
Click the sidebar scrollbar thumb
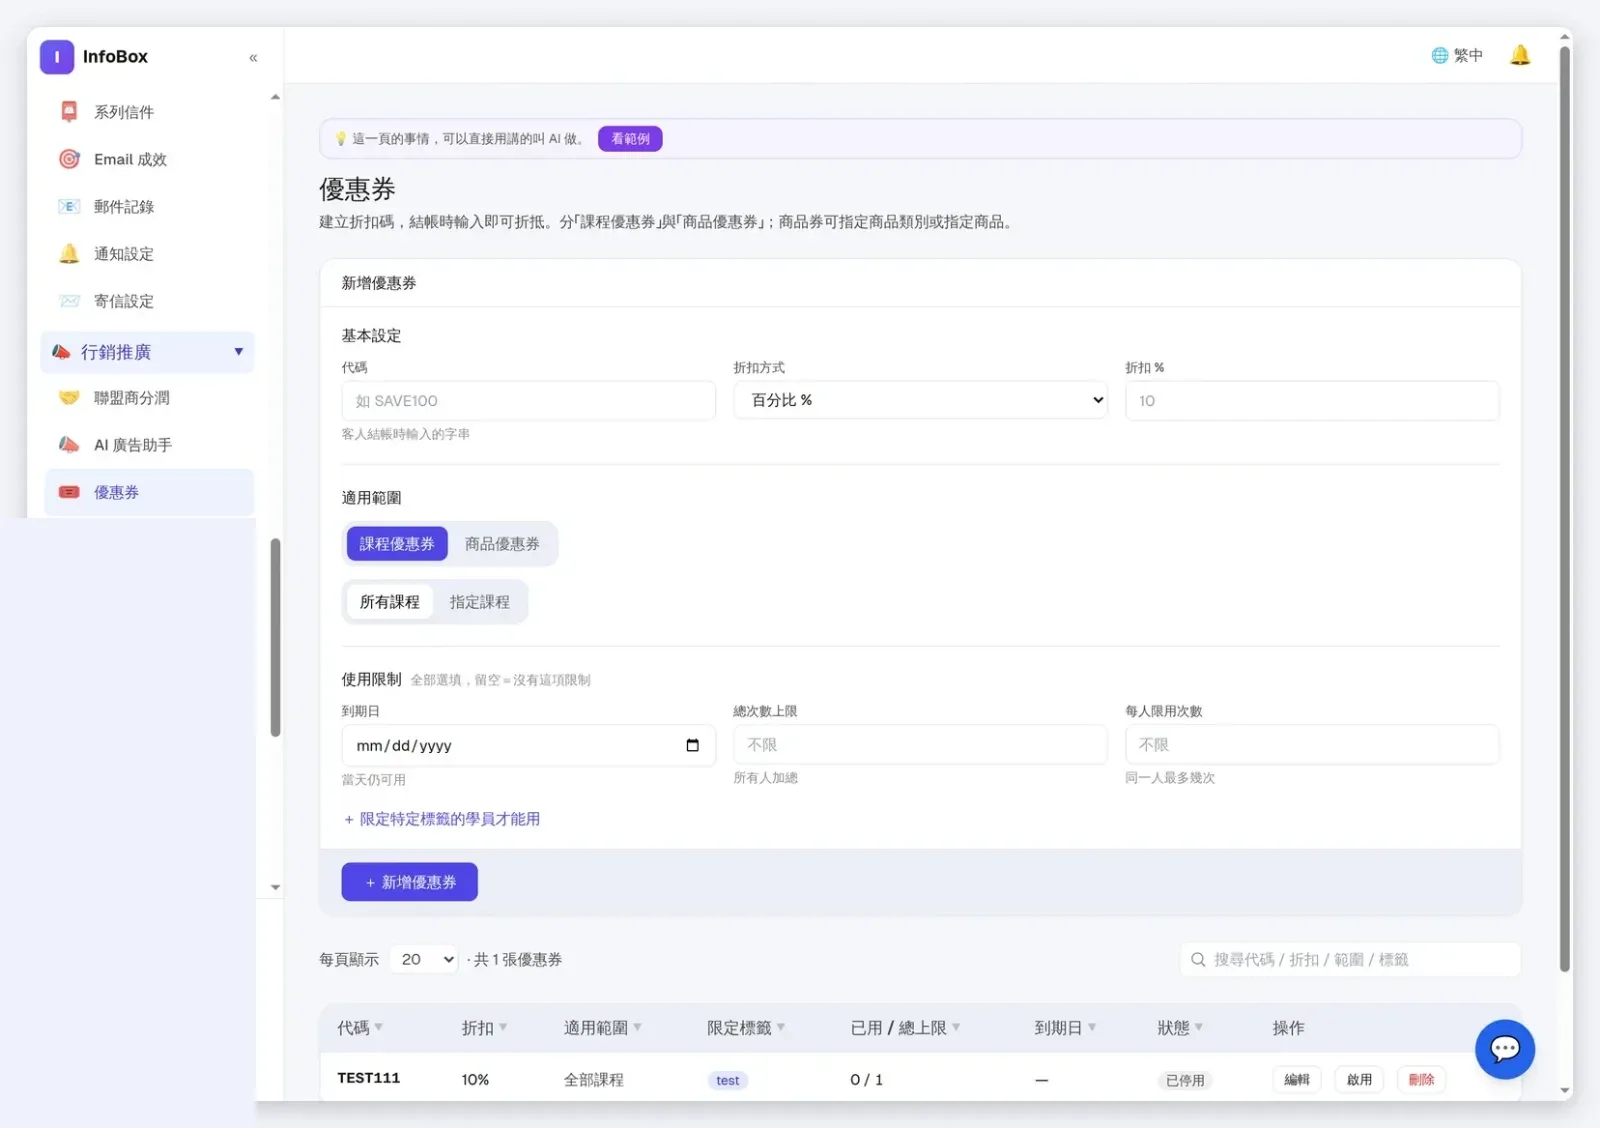[275, 638]
